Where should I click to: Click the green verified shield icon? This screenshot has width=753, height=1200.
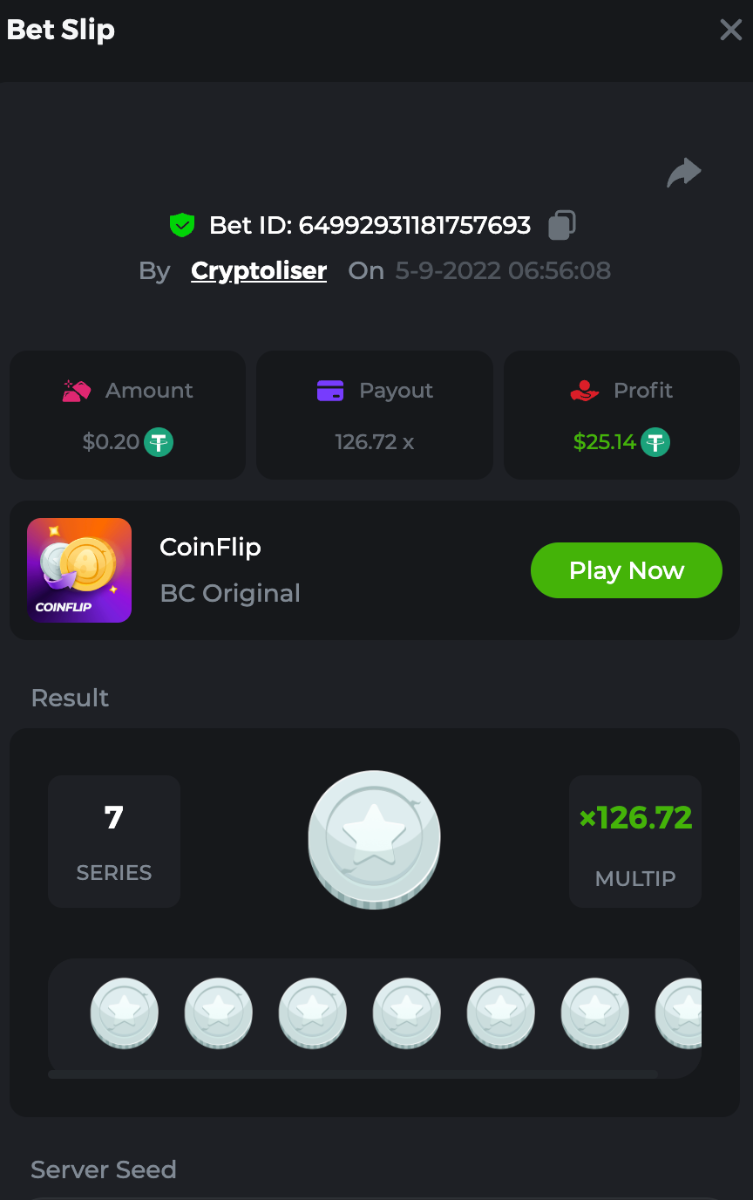click(x=181, y=225)
